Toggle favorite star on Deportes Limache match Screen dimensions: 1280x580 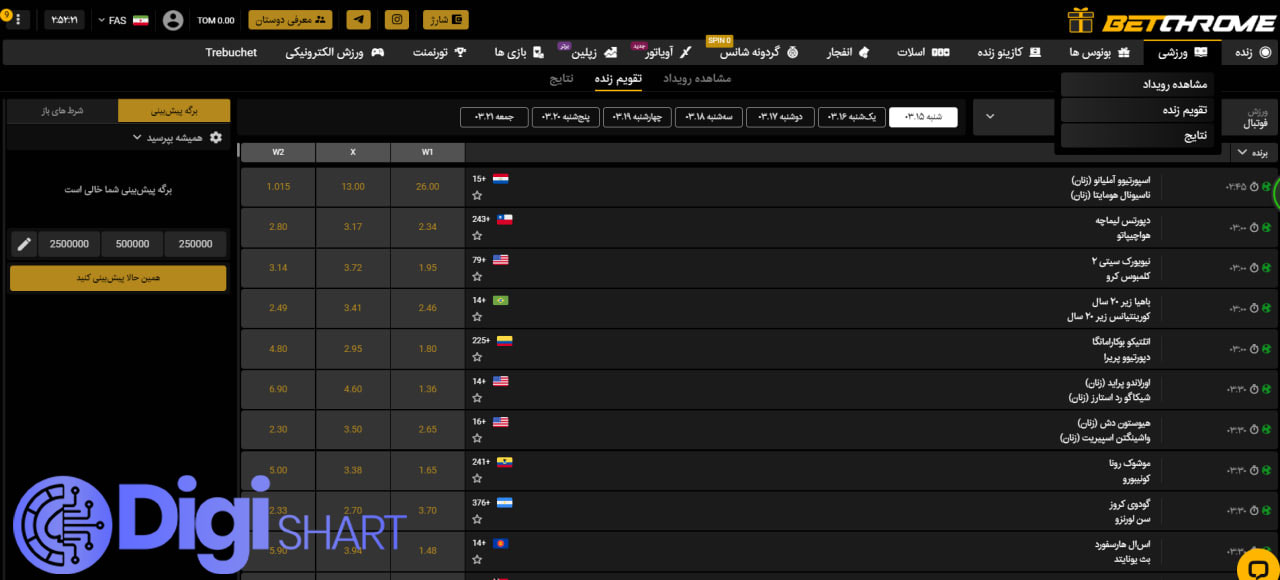[x=478, y=235]
